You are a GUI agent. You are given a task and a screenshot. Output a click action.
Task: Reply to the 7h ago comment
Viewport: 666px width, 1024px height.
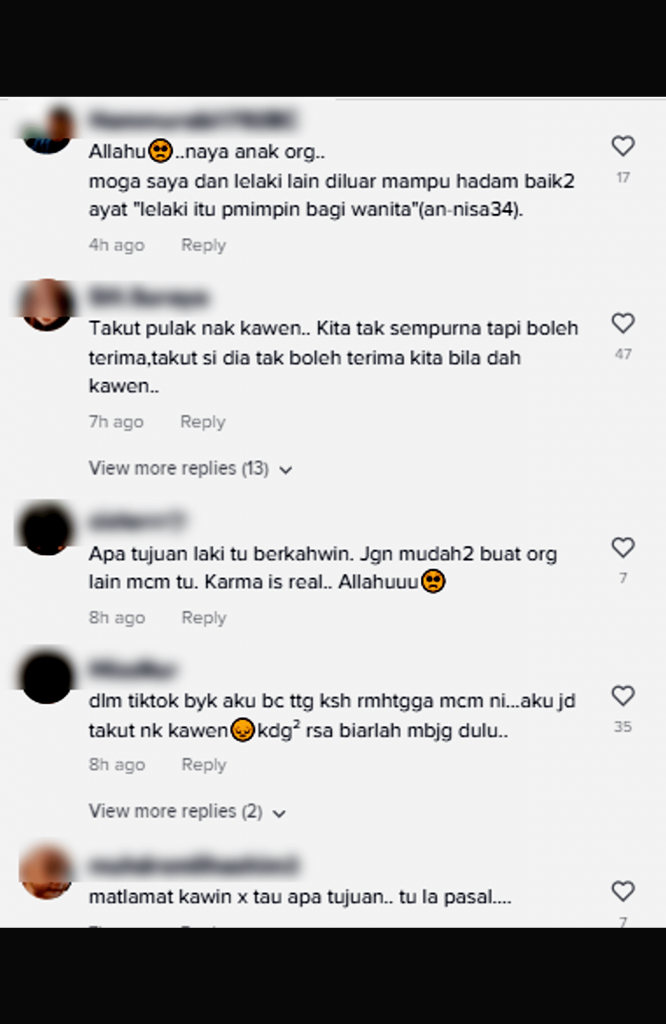click(203, 422)
